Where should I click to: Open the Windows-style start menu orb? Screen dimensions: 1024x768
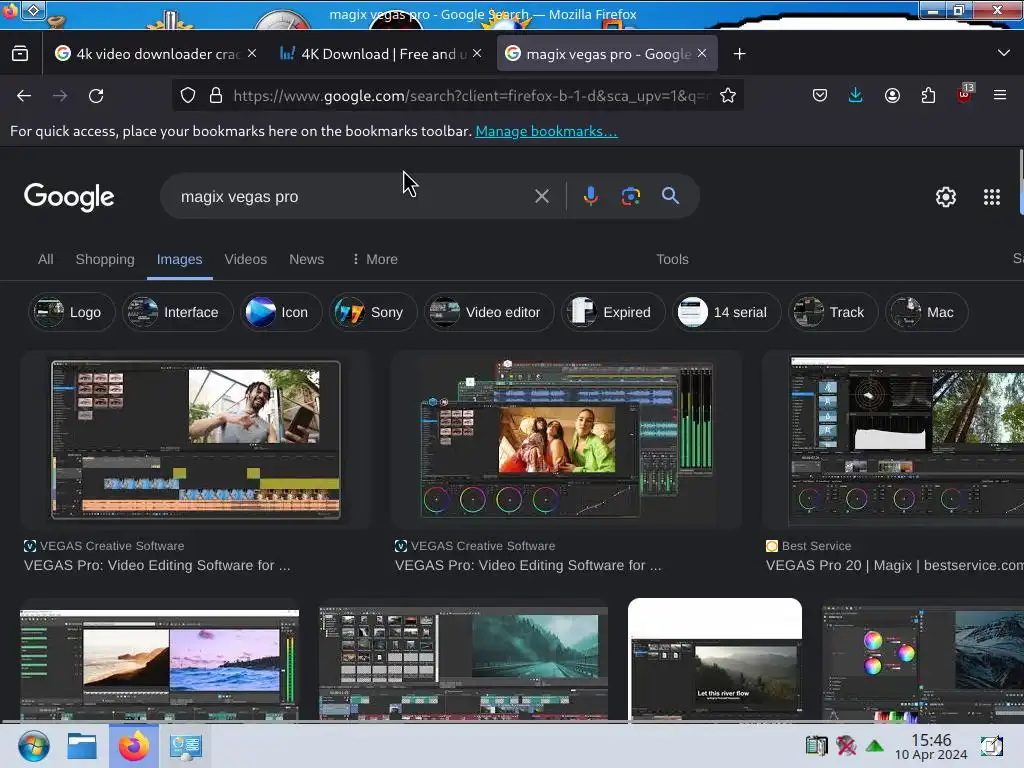click(x=33, y=746)
